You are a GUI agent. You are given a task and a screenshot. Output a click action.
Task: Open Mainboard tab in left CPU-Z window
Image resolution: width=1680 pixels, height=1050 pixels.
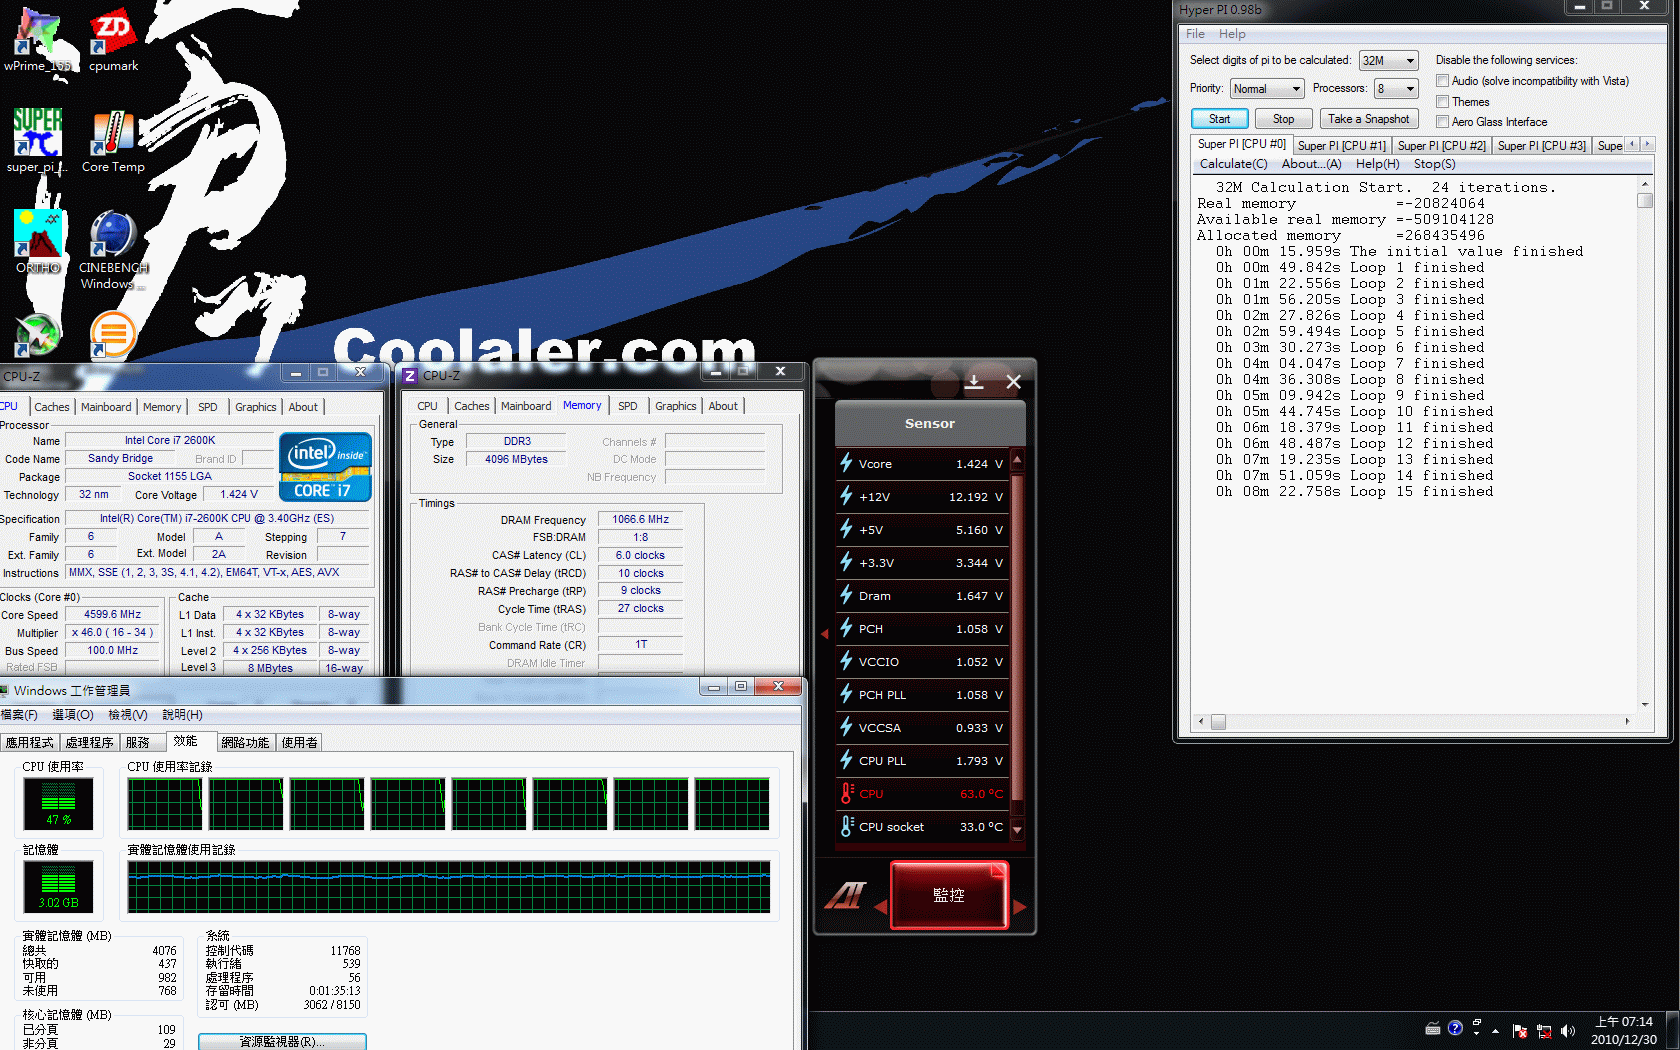click(106, 407)
